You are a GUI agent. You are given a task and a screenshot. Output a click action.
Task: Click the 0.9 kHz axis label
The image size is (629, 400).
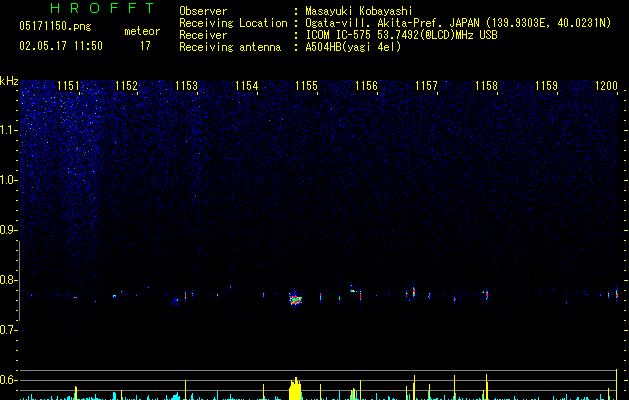pyautogui.click(x=8, y=230)
